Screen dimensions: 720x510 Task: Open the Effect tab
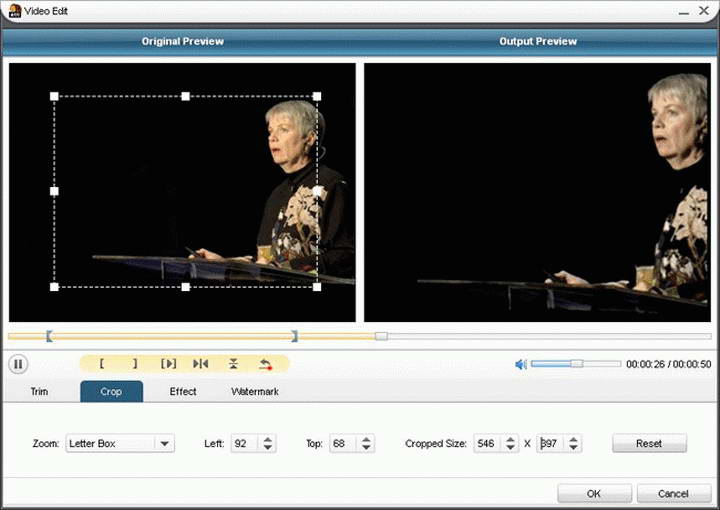(x=183, y=392)
